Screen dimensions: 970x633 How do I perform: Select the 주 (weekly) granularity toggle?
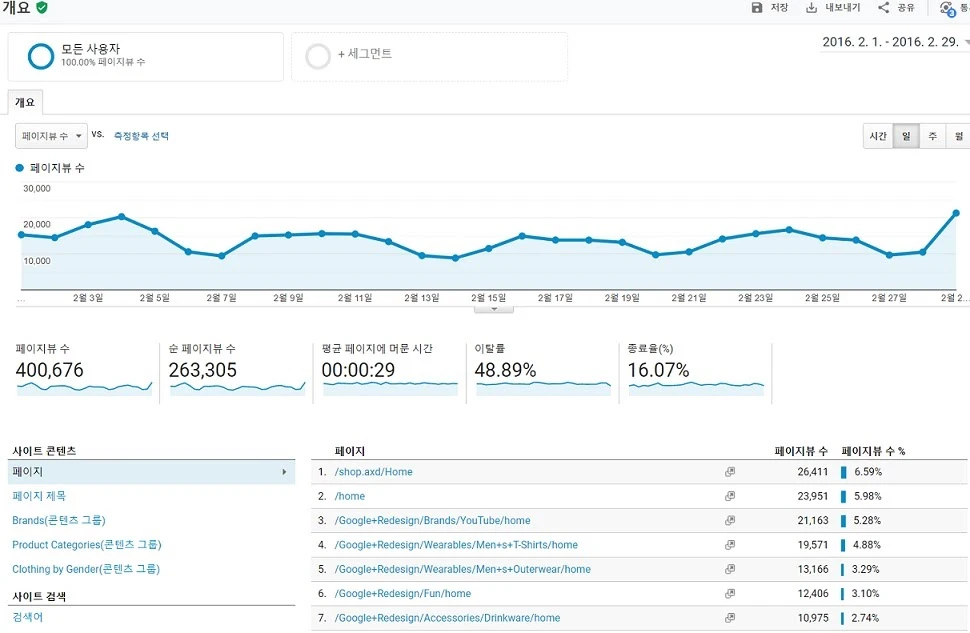point(932,136)
